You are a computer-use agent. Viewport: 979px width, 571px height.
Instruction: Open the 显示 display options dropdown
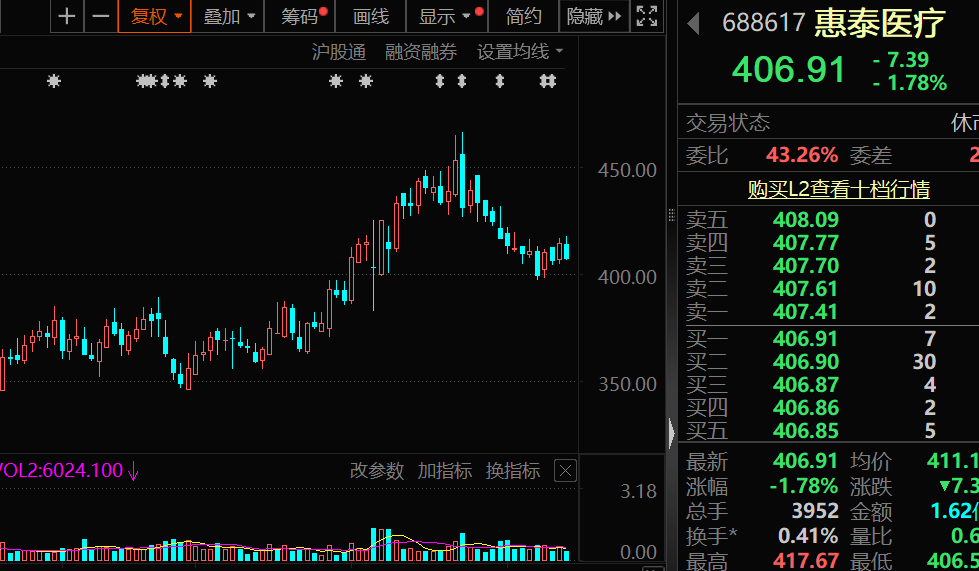coord(445,16)
